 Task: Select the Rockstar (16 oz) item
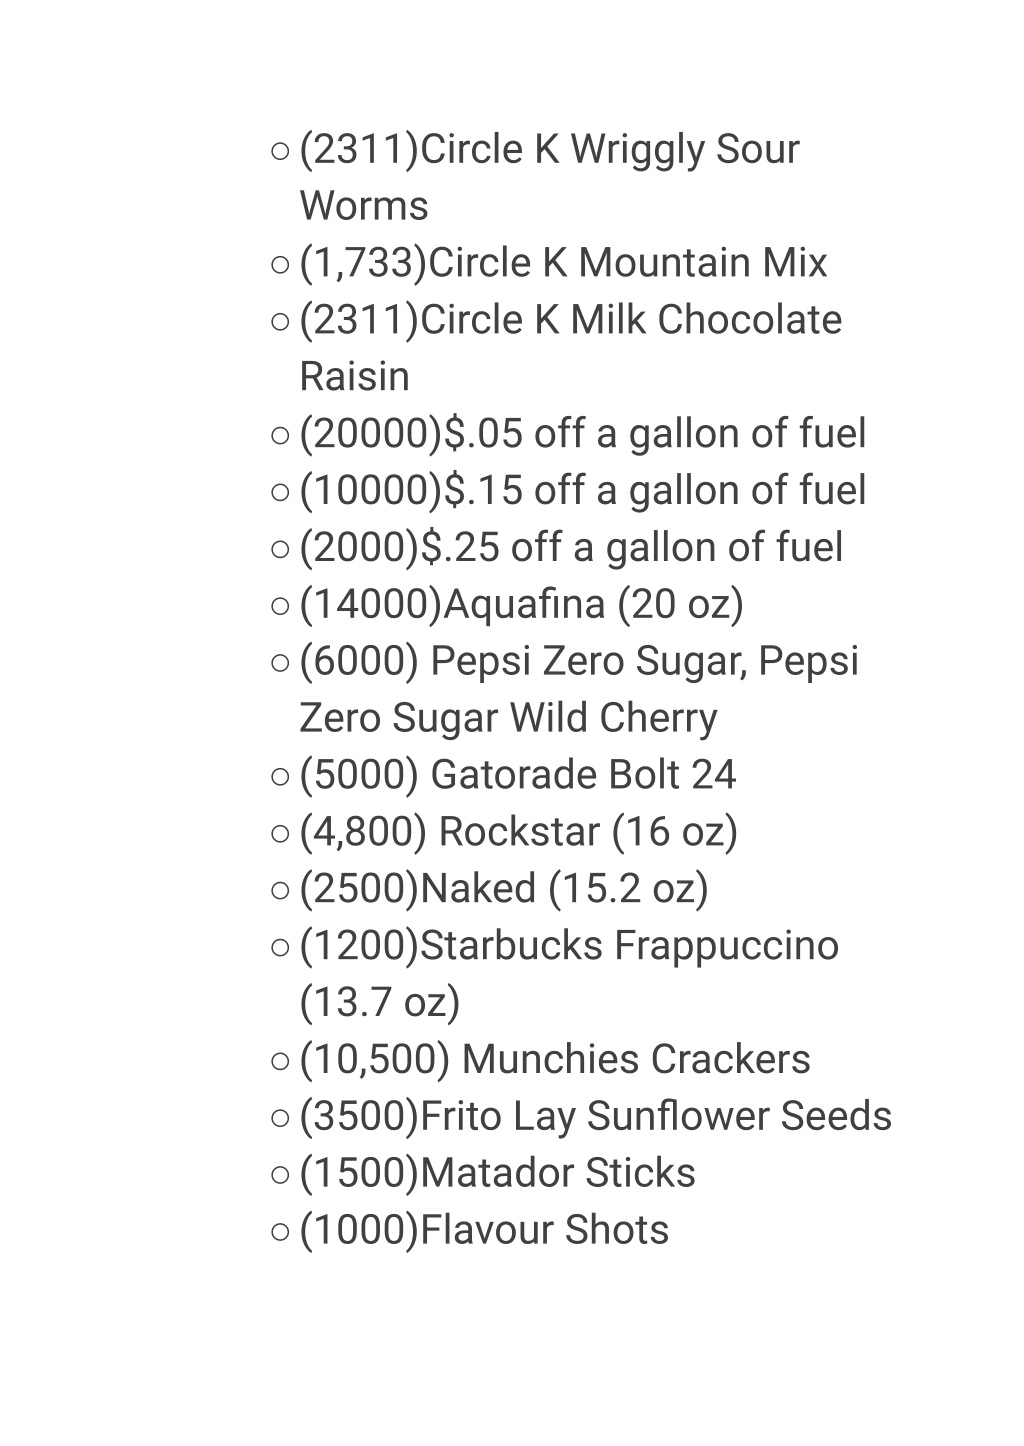click(x=518, y=832)
